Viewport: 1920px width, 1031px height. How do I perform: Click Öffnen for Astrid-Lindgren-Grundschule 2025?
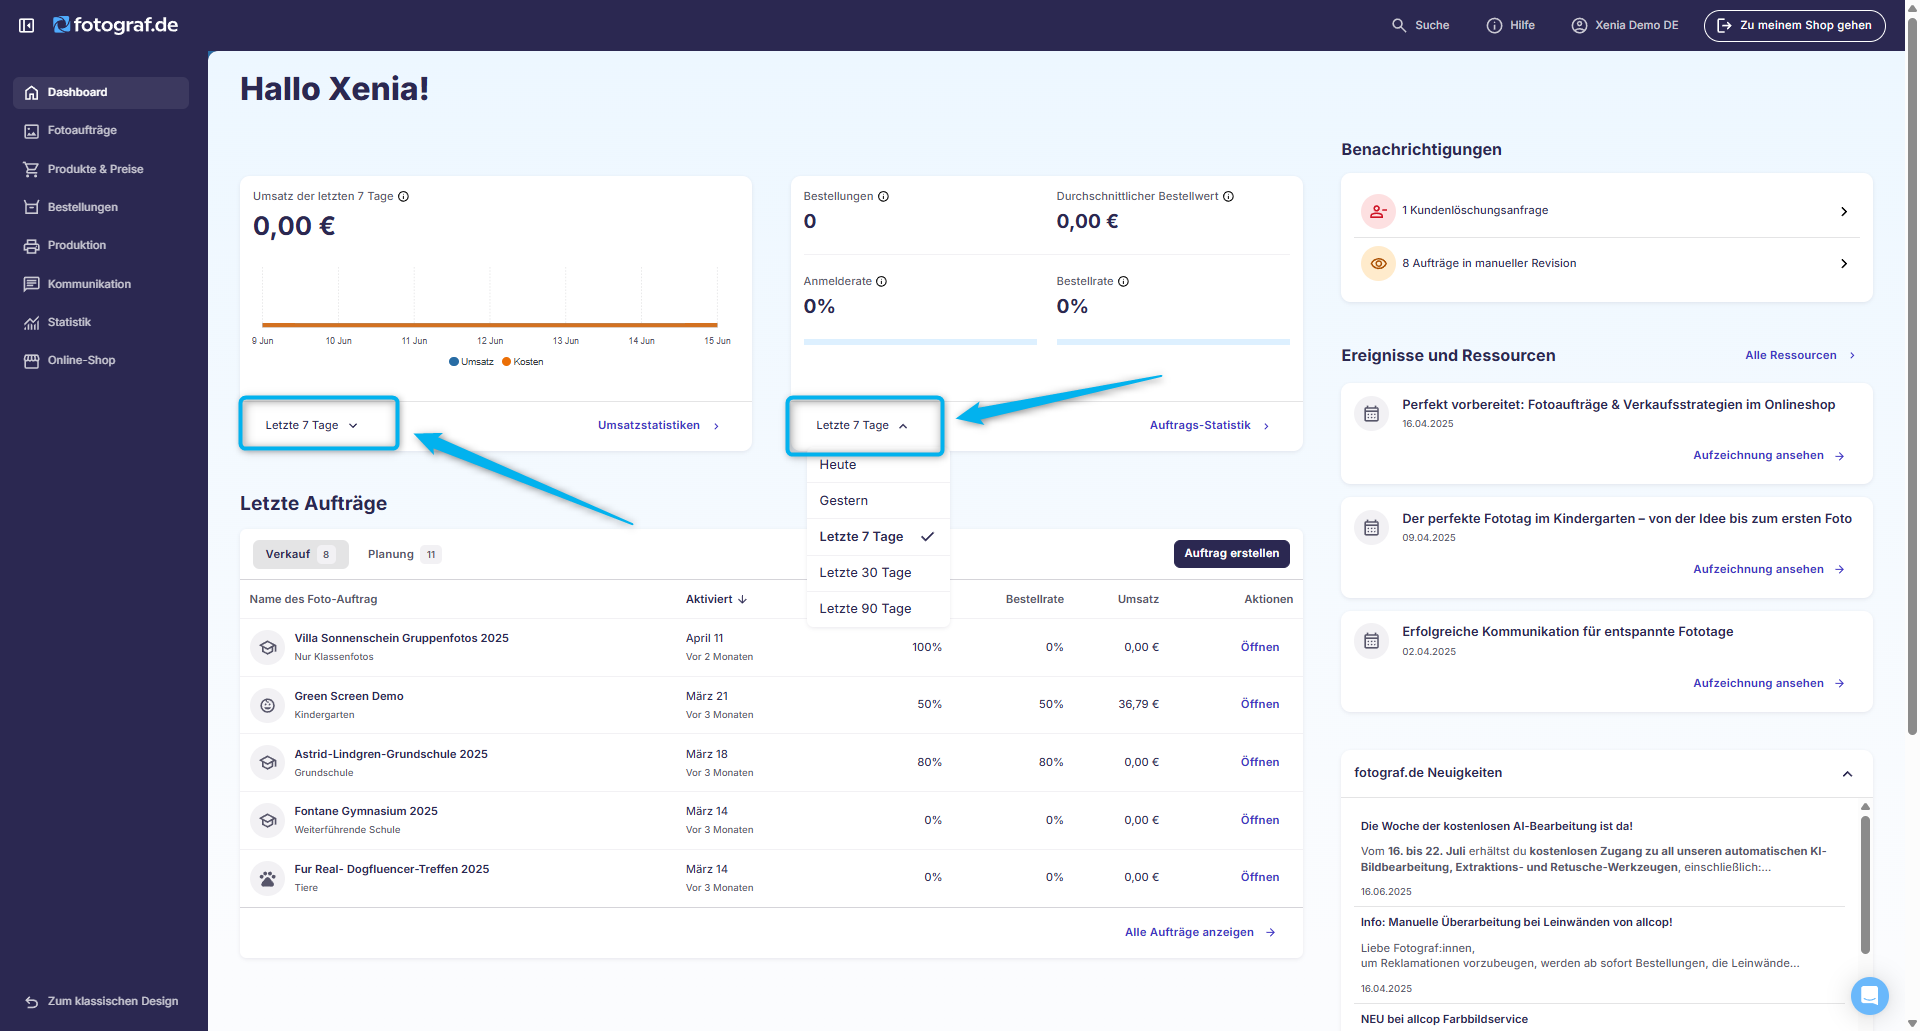1260,762
